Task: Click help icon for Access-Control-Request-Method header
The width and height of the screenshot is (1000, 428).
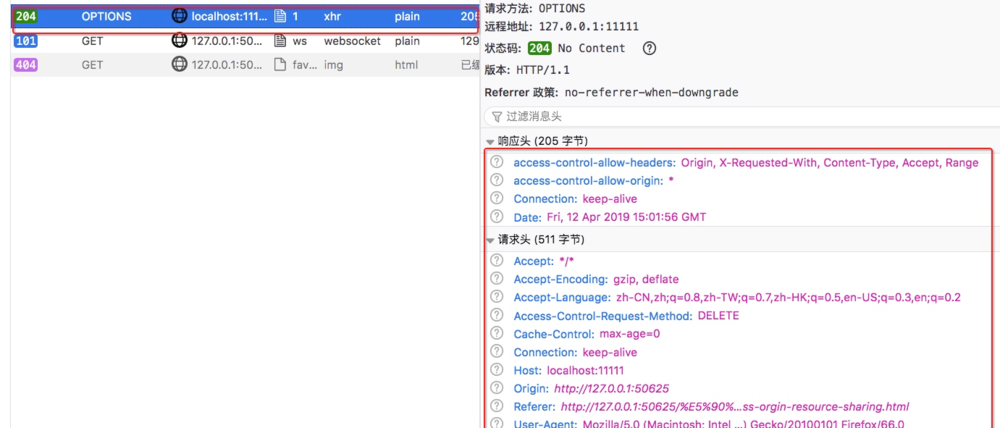Action: click(x=497, y=315)
